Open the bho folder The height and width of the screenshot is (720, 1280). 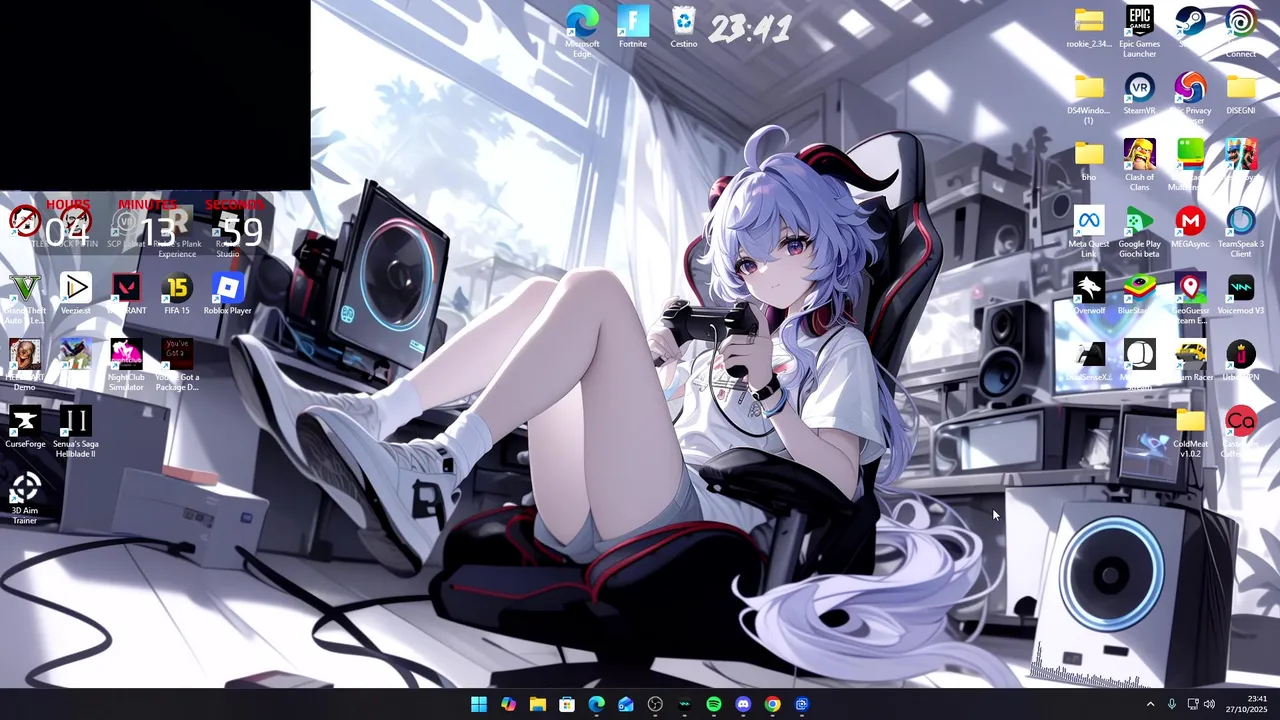coord(1089,161)
